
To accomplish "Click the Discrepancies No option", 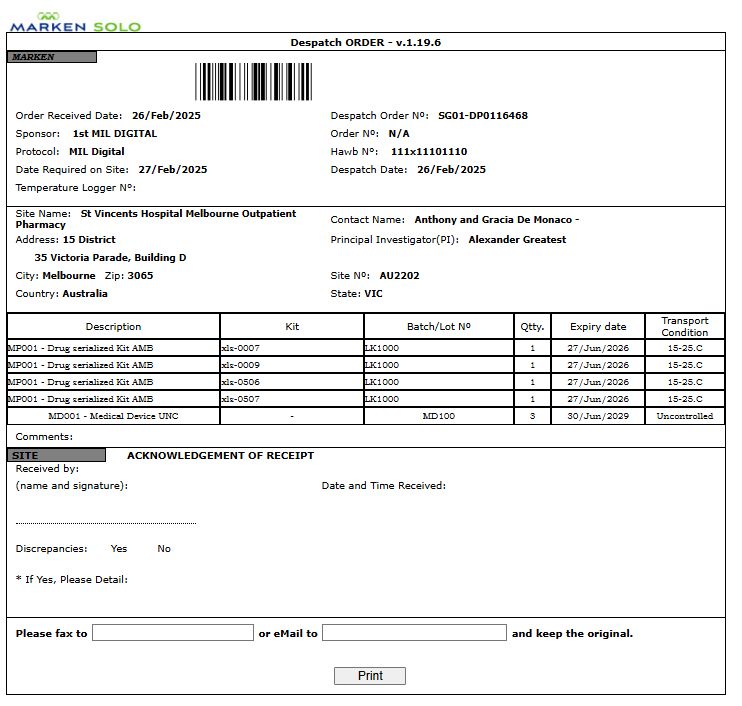I will pos(164,548).
